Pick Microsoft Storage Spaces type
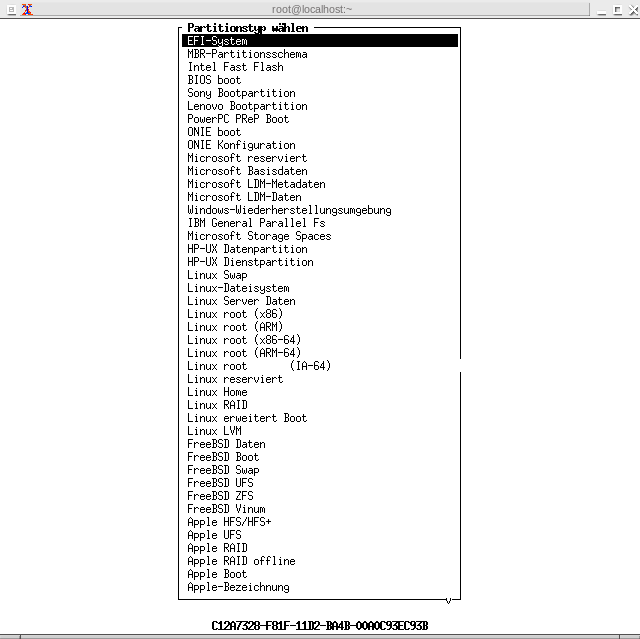Screen dimensions: 640x639 [259, 236]
